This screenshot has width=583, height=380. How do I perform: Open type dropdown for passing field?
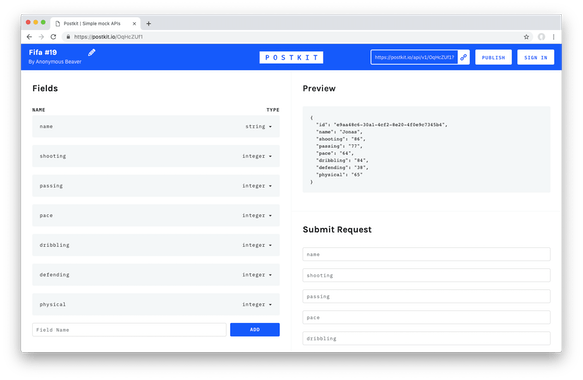[257, 186]
